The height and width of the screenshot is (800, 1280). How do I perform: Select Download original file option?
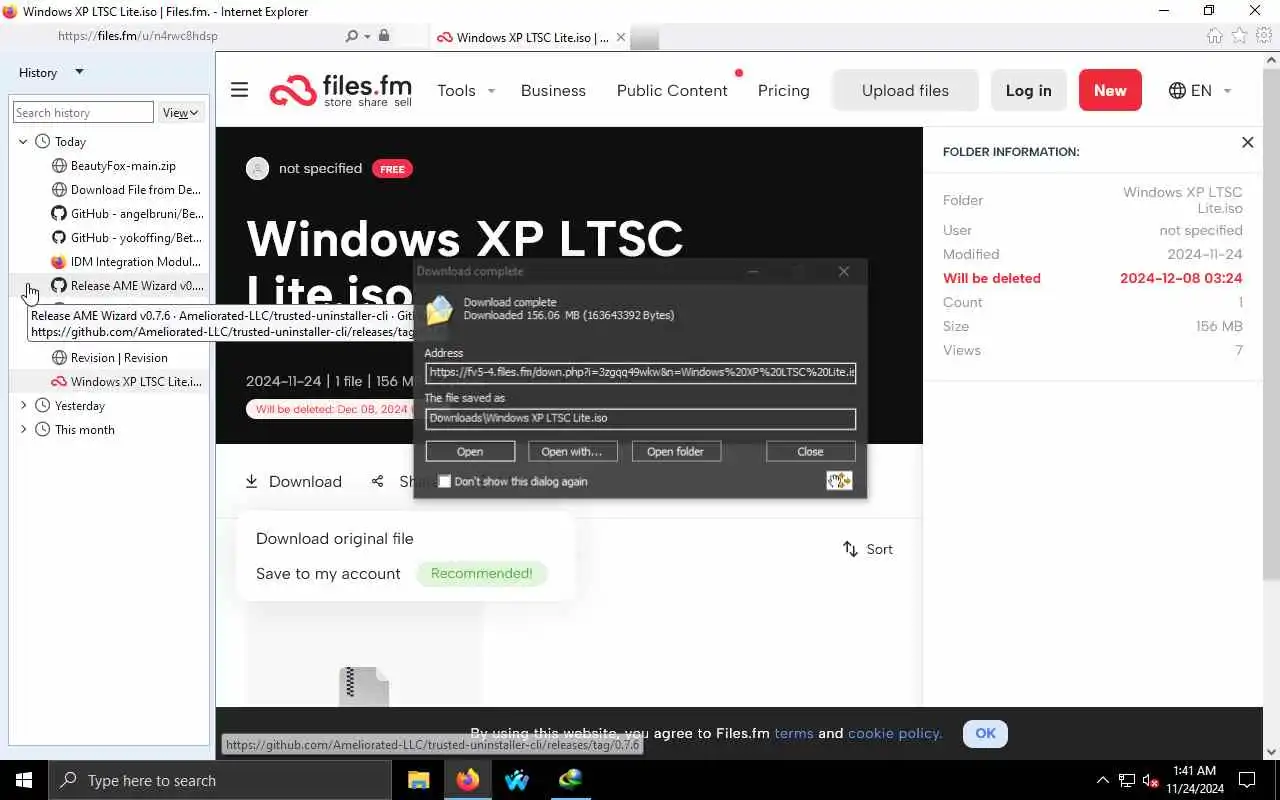point(334,538)
